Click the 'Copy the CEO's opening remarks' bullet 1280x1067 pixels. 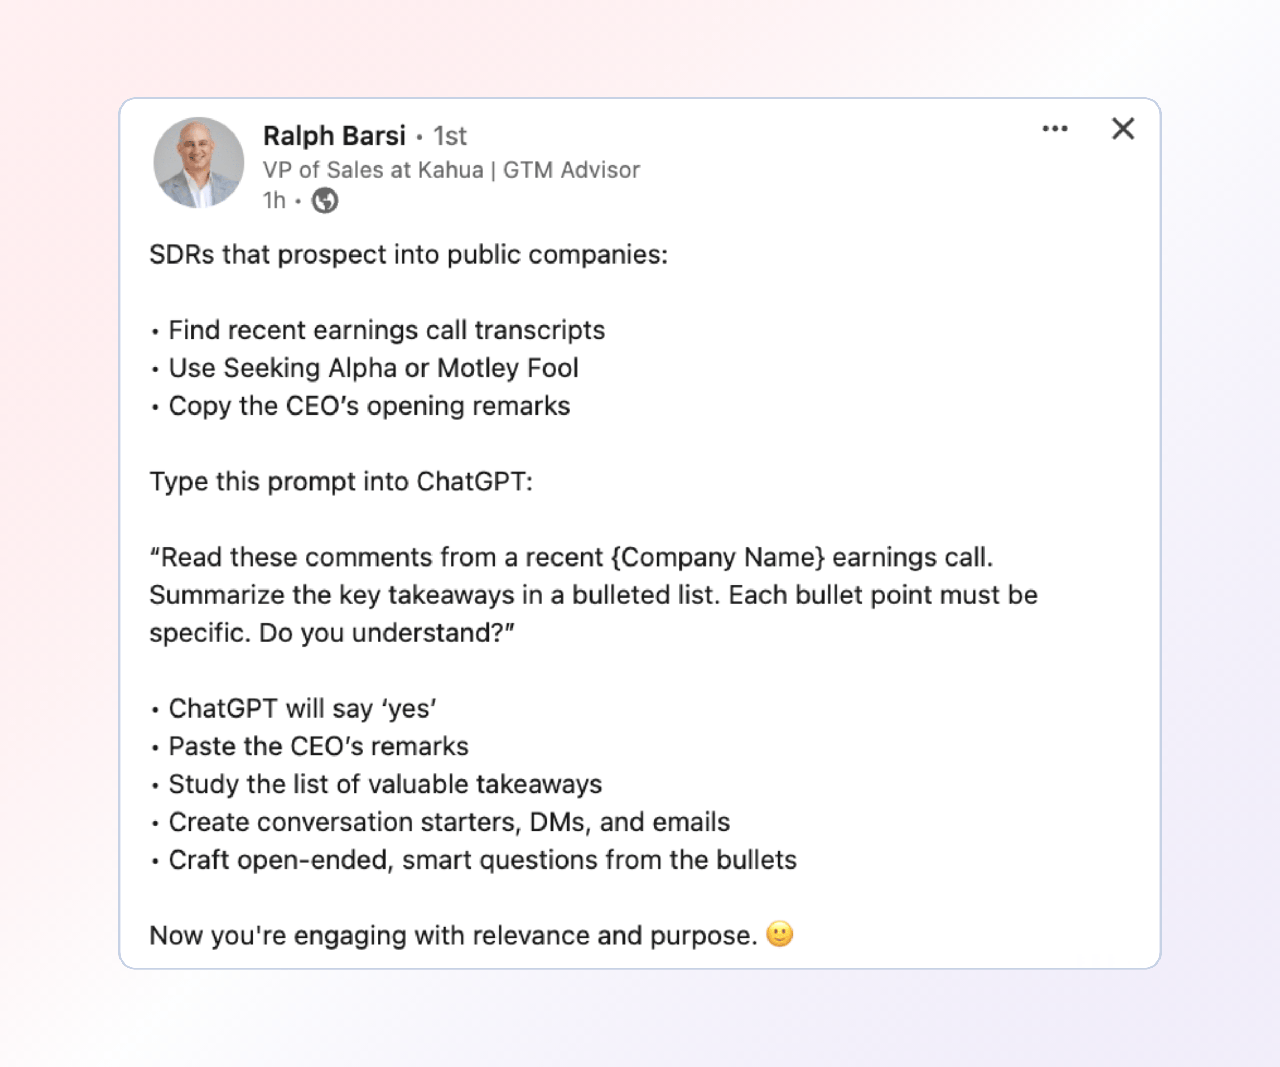[x=369, y=406]
